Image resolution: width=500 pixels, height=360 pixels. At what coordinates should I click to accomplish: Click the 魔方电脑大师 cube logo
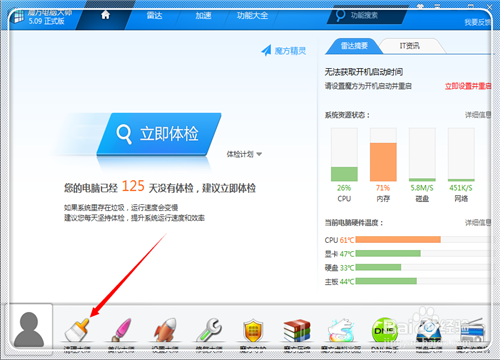coord(17,17)
